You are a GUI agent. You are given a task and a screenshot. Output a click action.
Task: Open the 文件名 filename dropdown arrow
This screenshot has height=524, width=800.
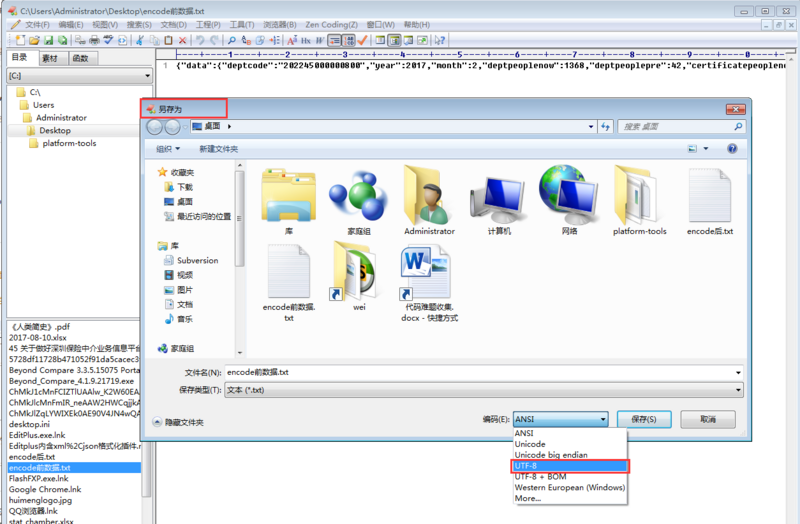click(x=738, y=372)
